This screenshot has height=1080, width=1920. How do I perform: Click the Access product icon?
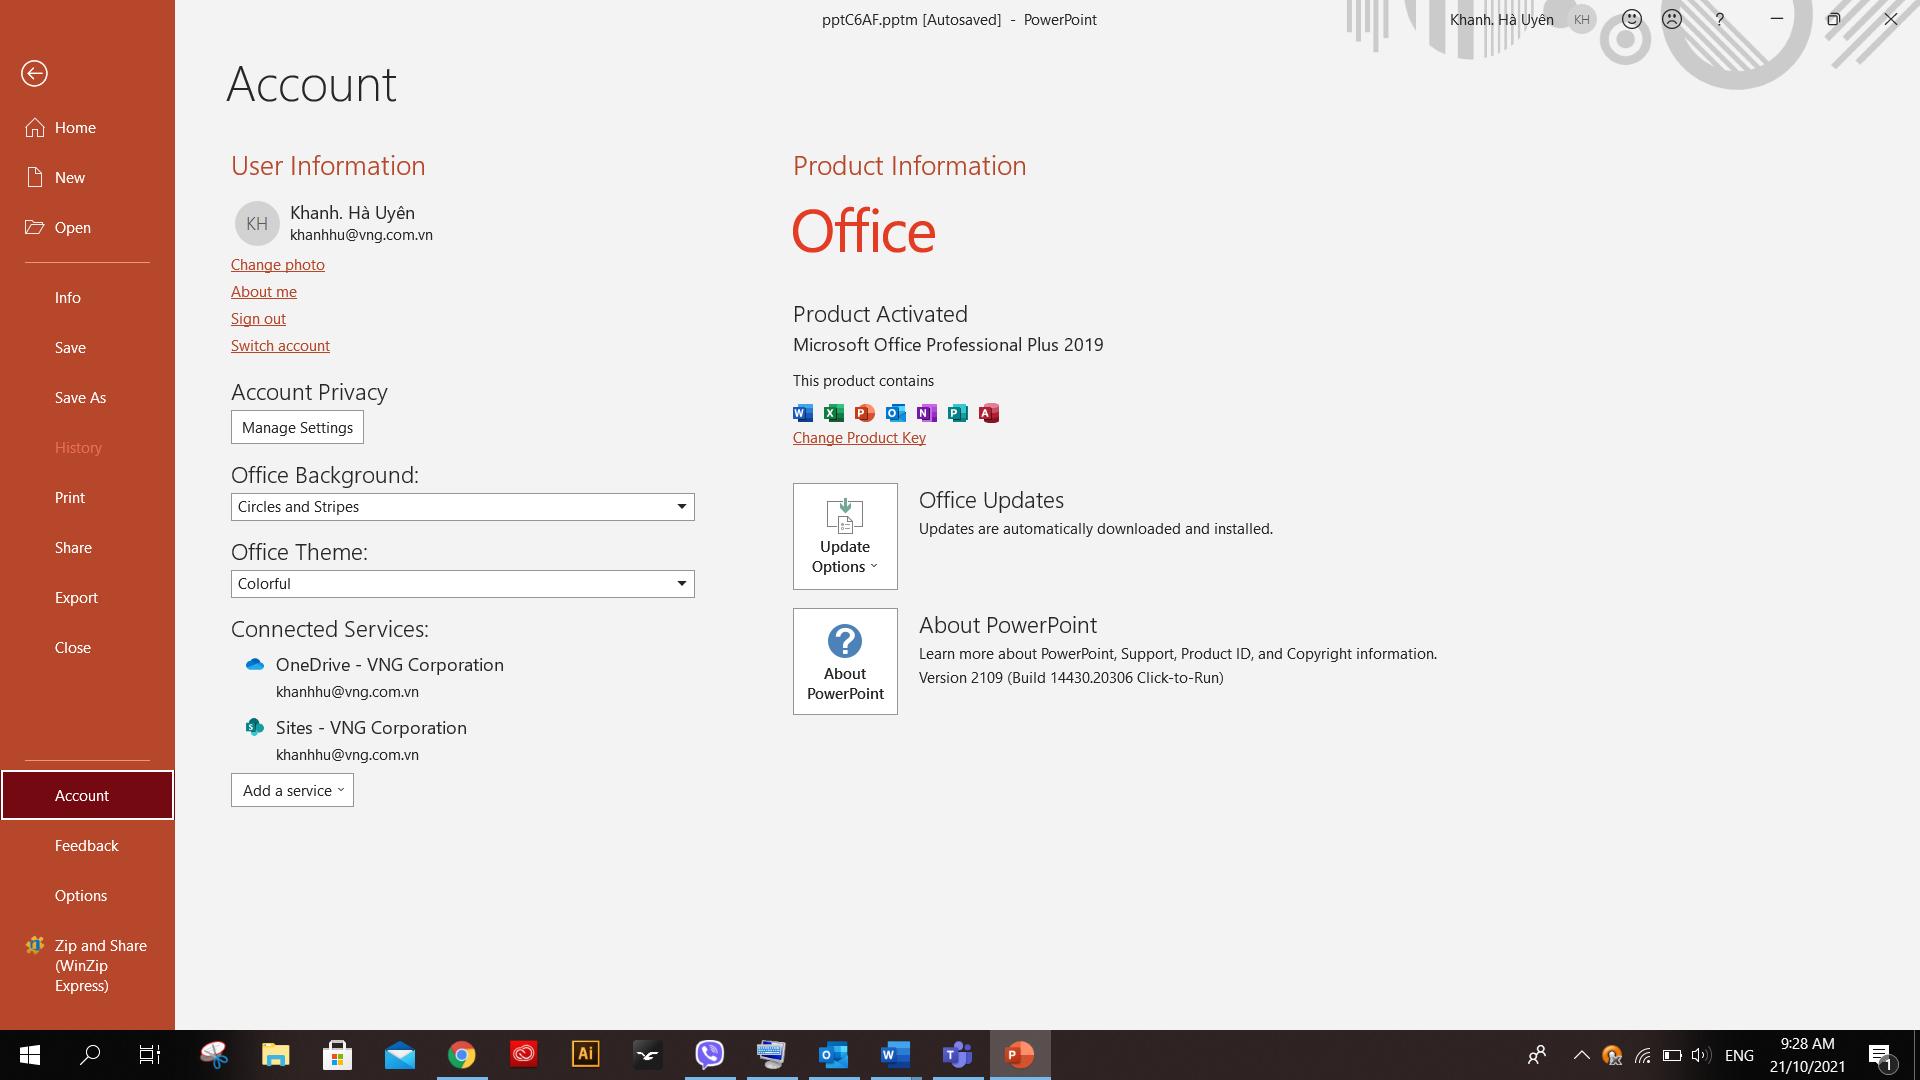pos(989,413)
